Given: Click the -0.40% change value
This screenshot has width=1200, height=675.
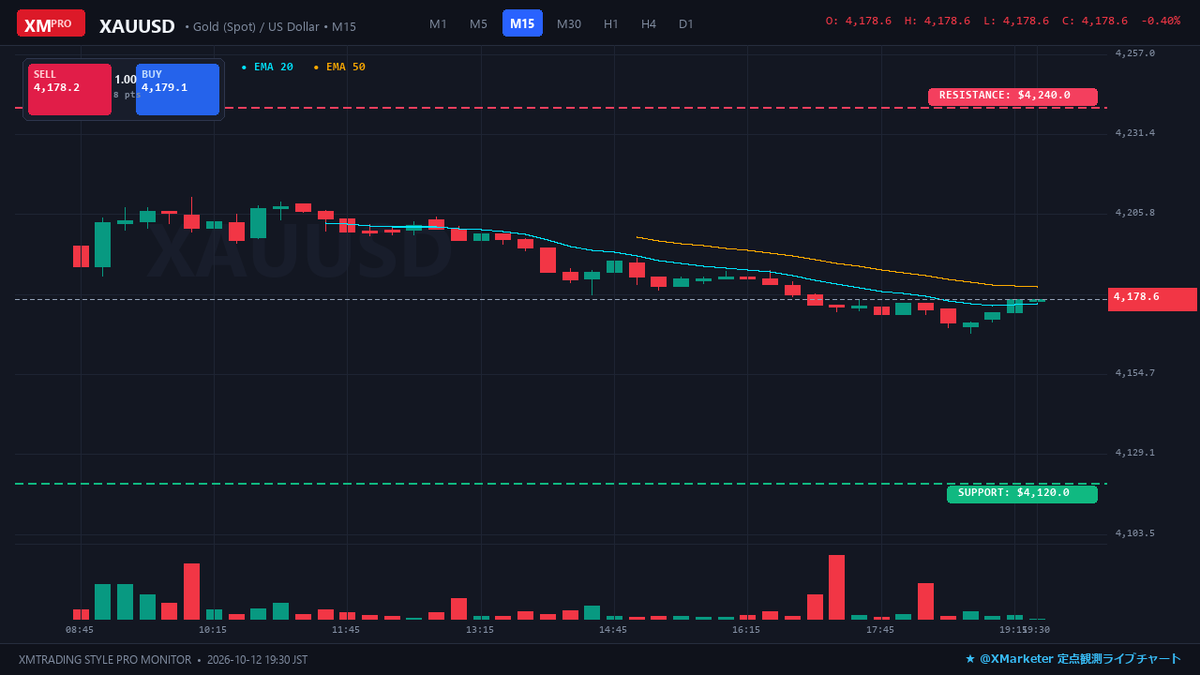Looking at the screenshot, I should pyautogui.click(x=1161, y=21).
